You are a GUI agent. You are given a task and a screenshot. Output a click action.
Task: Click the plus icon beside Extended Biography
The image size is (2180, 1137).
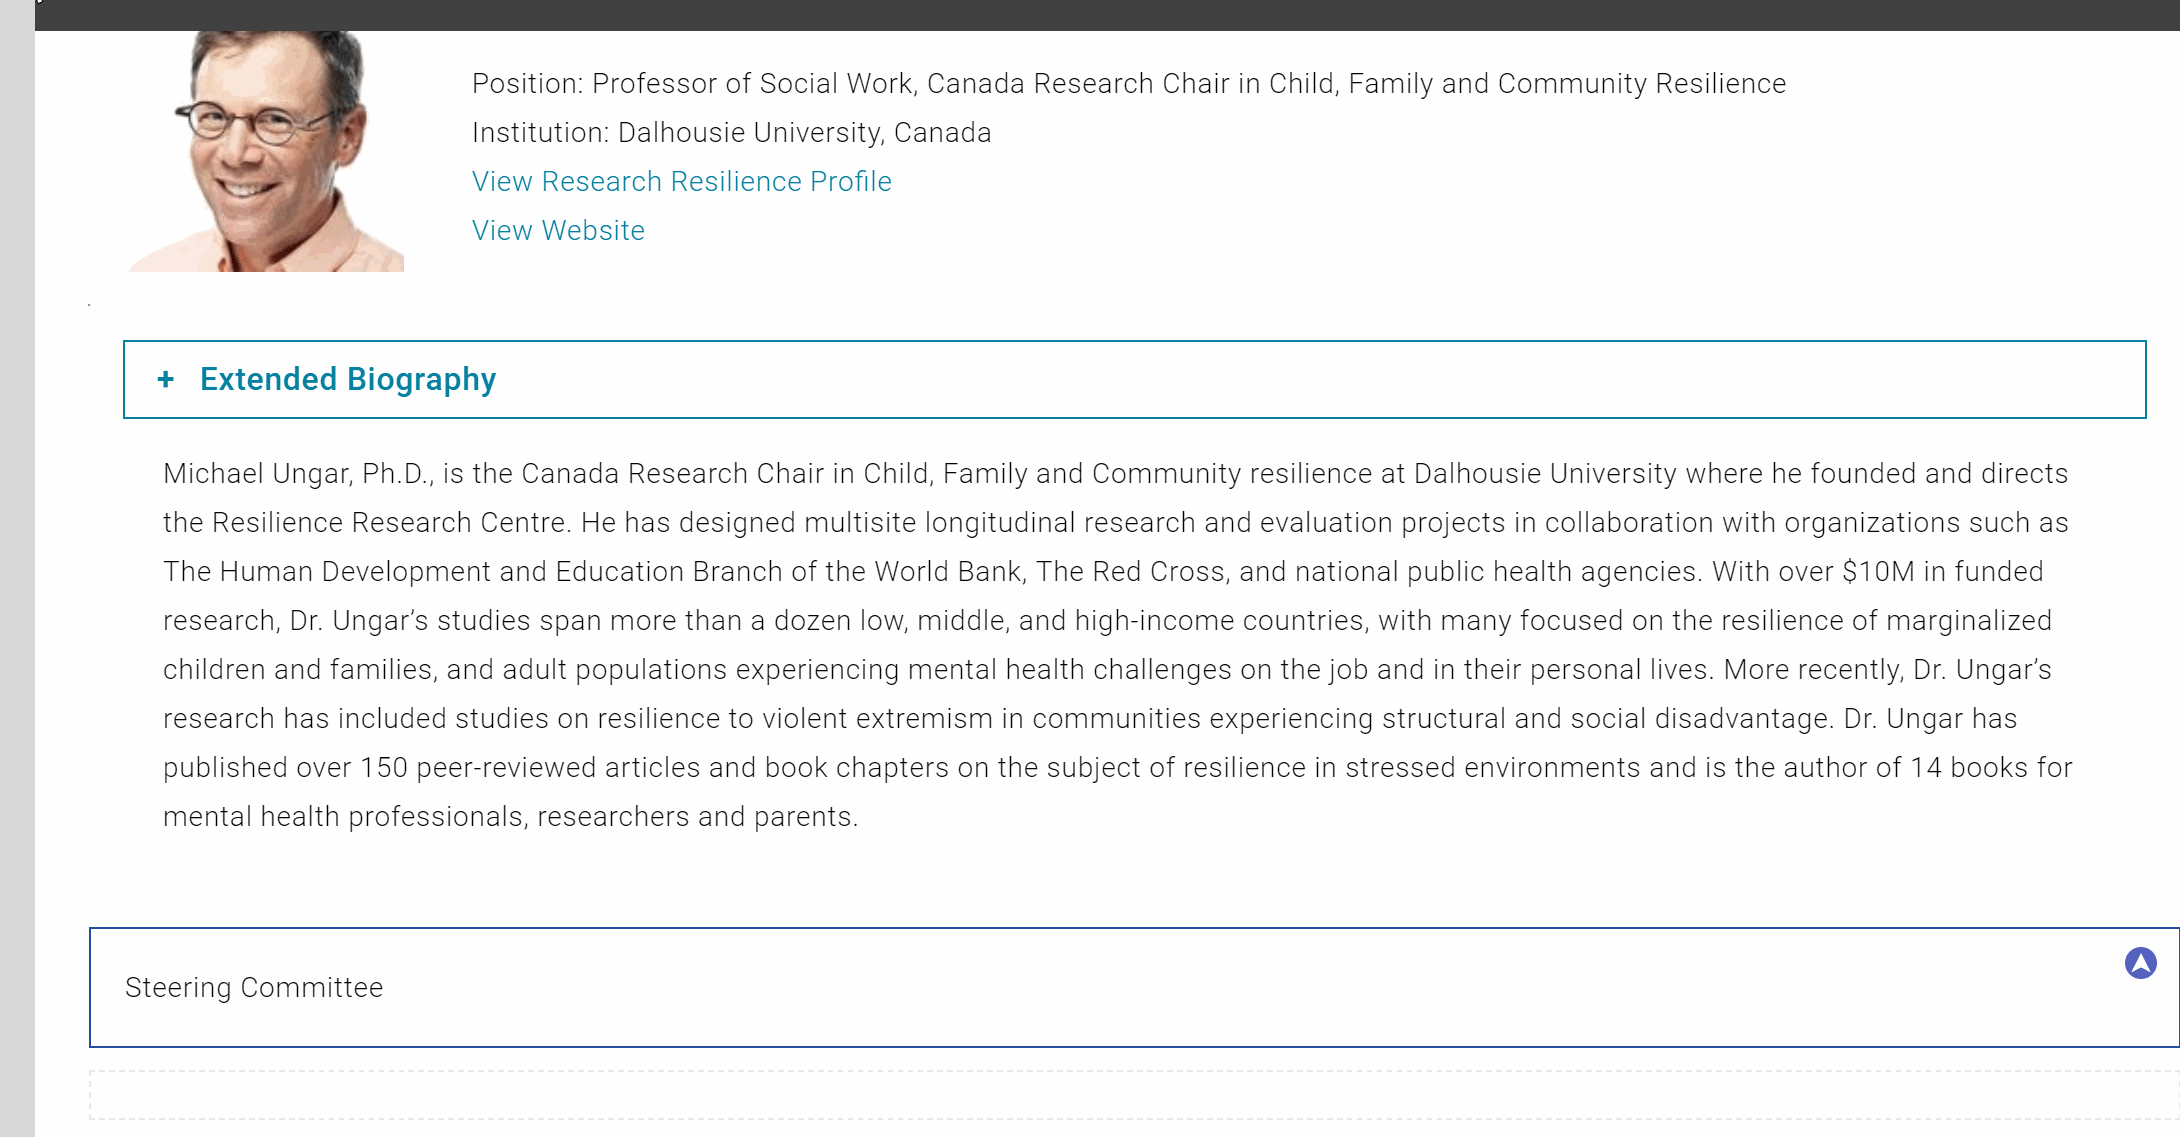tap(166, 380)
